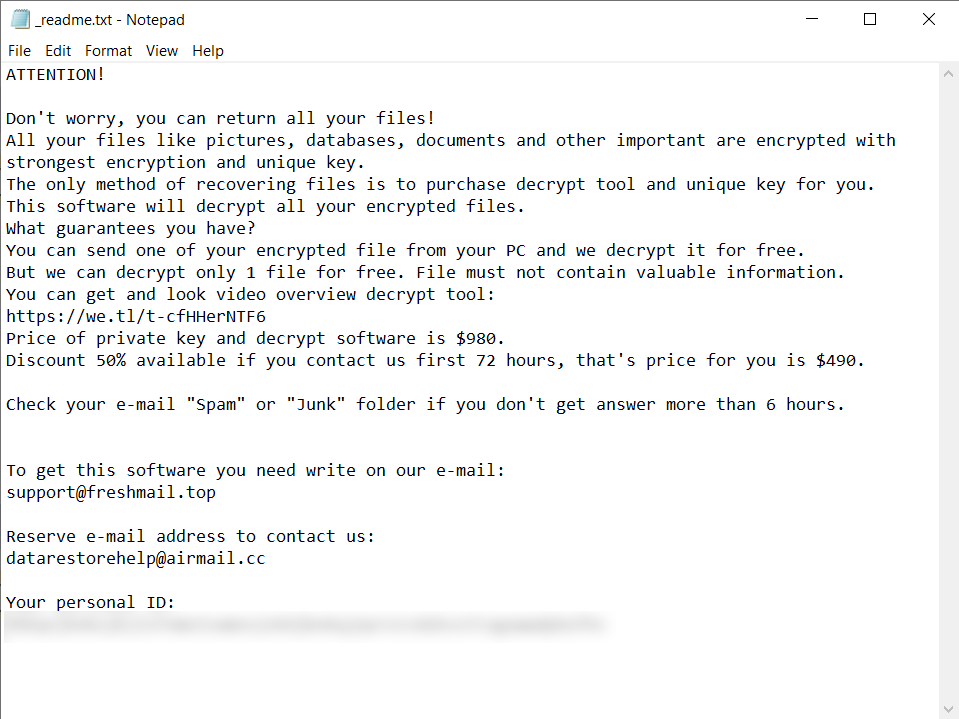Click the Notepad icon in the title bar
The height and width of the screenshot is (719, 959).
tap(20, 20)
